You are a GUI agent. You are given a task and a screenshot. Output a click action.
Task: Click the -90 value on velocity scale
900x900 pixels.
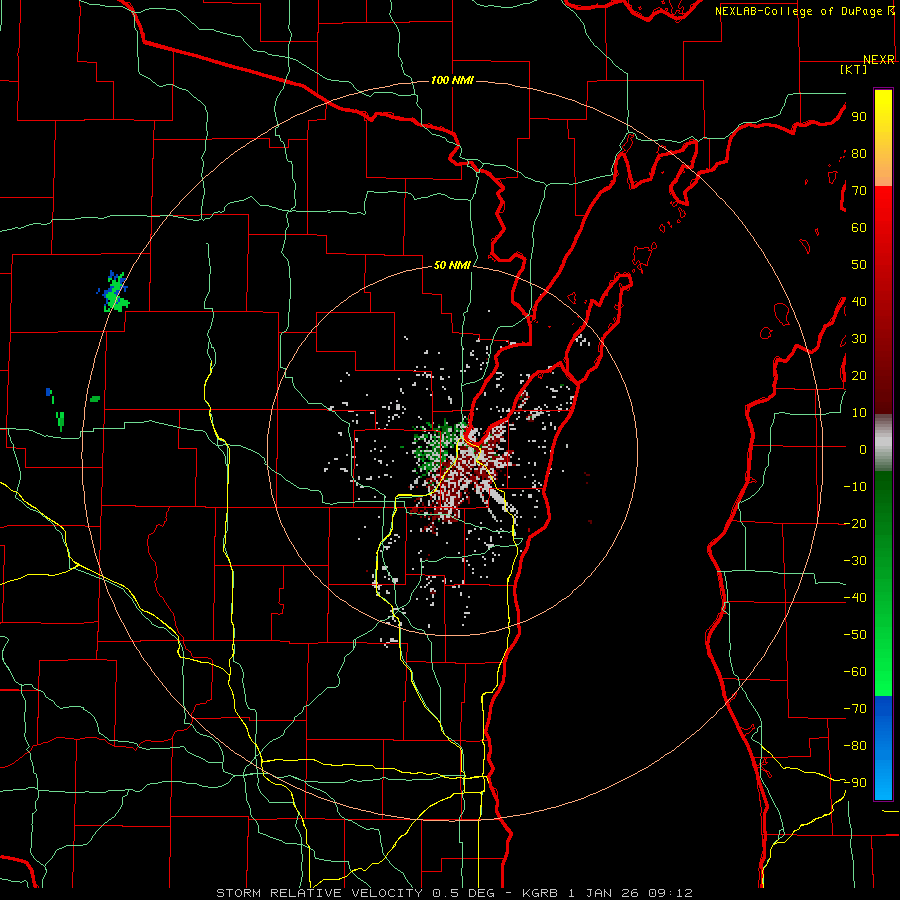(x=855, y=783)
